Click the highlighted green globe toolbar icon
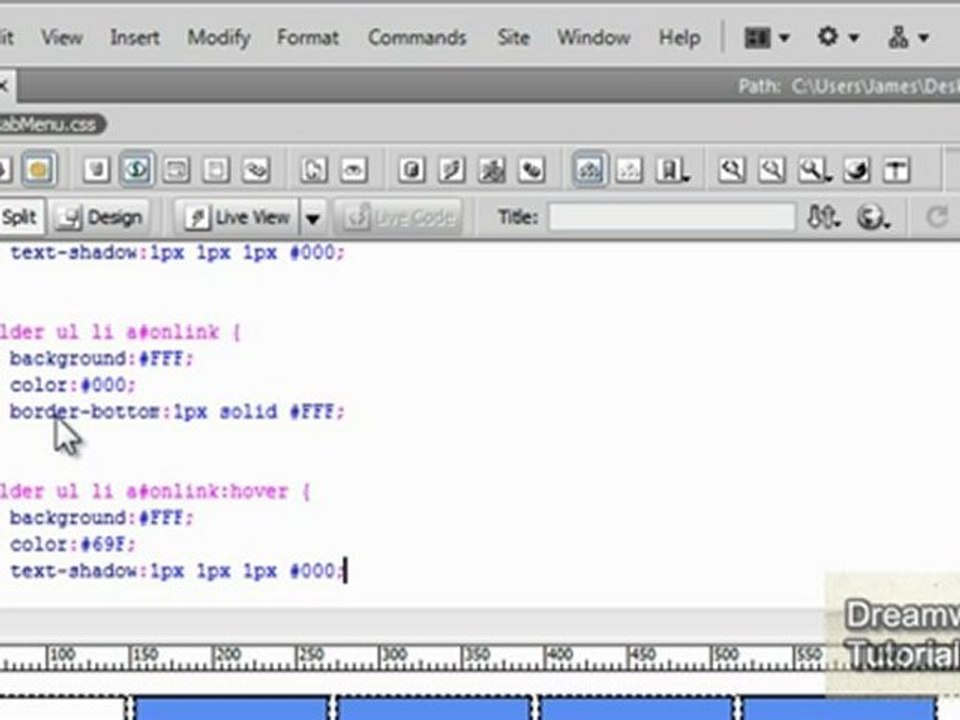 136,170
